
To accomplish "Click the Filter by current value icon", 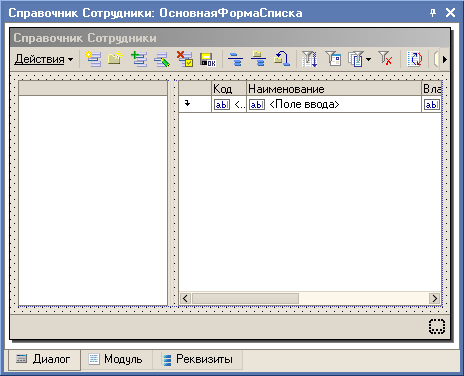I will click(333, 59).
